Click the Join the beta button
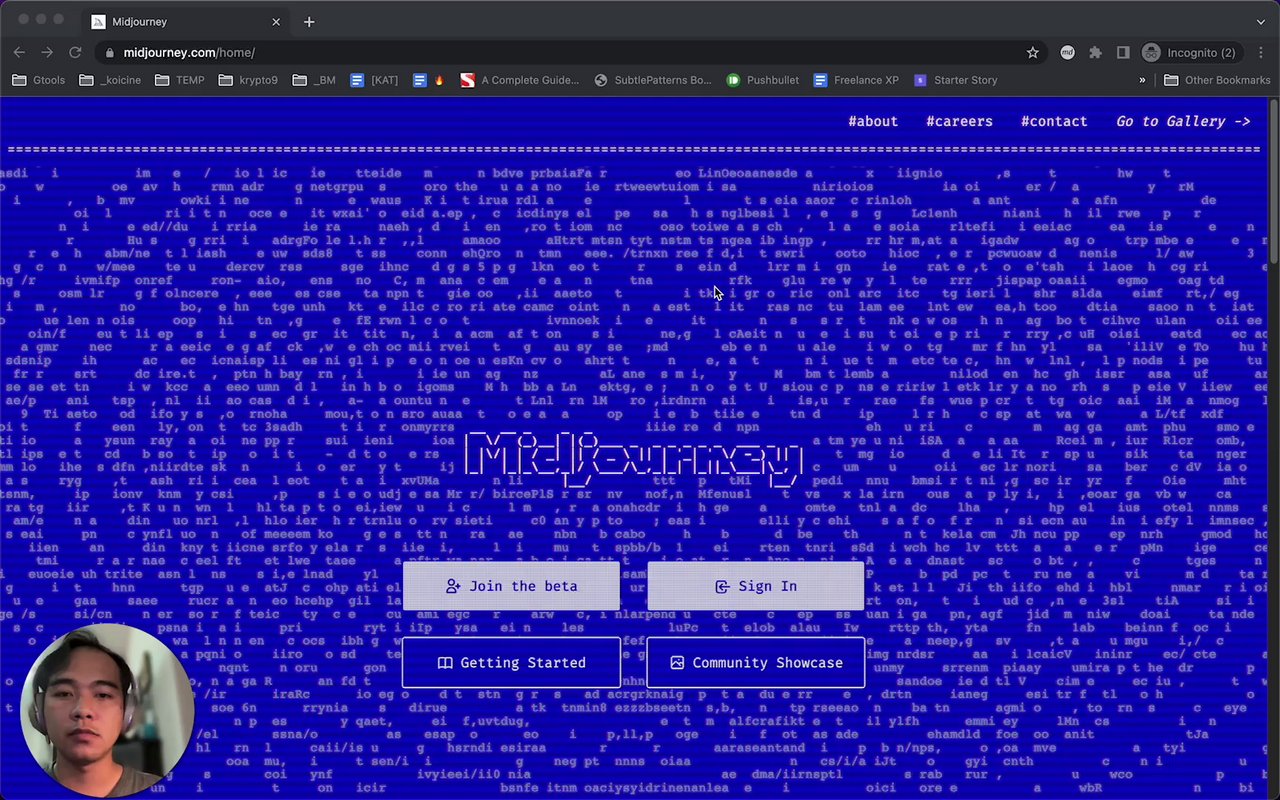1280x800 pixels. [511, 586]
